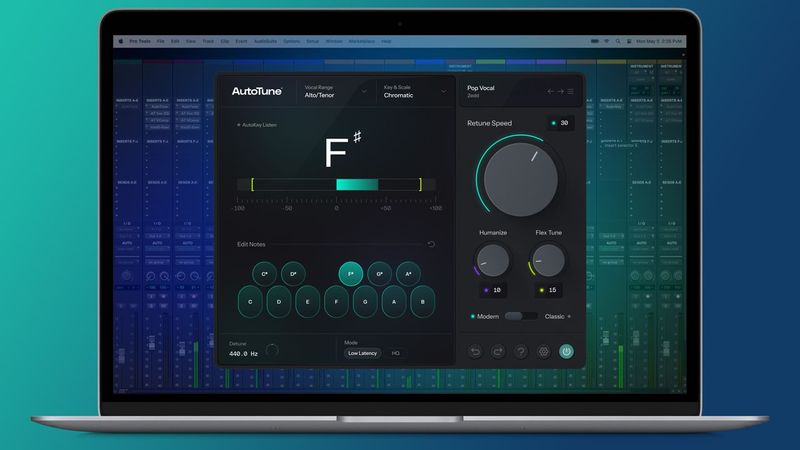Image resolution: width=800 pixels, height=450 pixels.
Task: Open AutoTune settings gear icon
Action: coord(544,352)
